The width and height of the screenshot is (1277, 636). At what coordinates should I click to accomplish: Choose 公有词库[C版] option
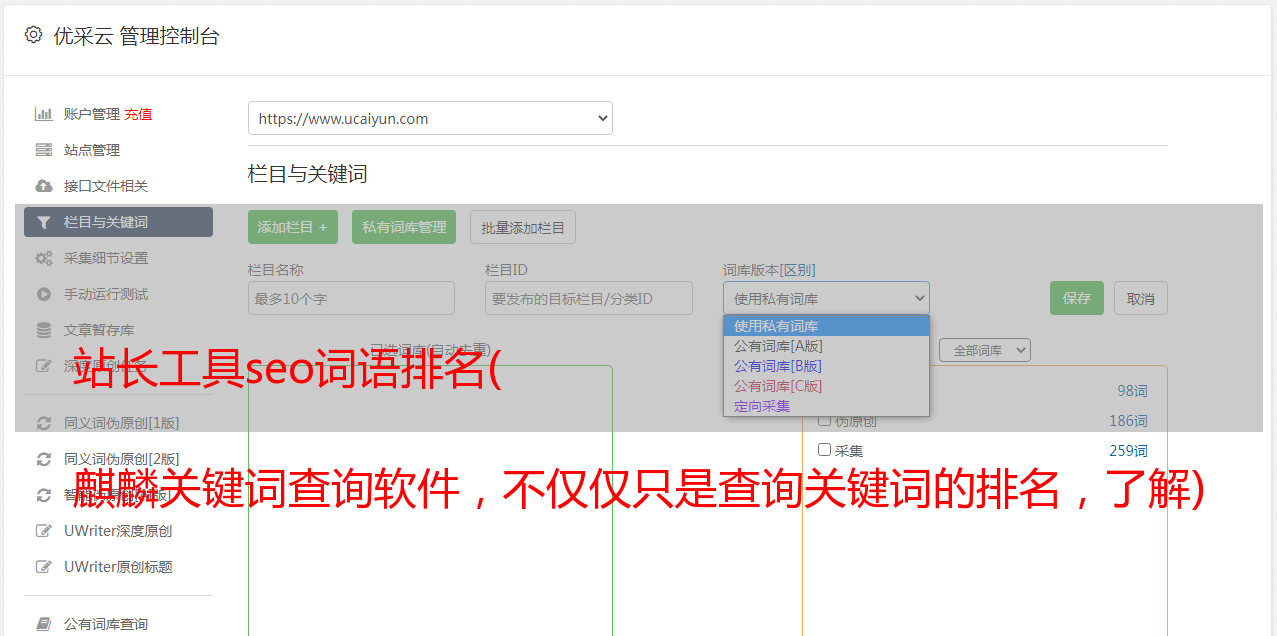[x=826, y=386]
